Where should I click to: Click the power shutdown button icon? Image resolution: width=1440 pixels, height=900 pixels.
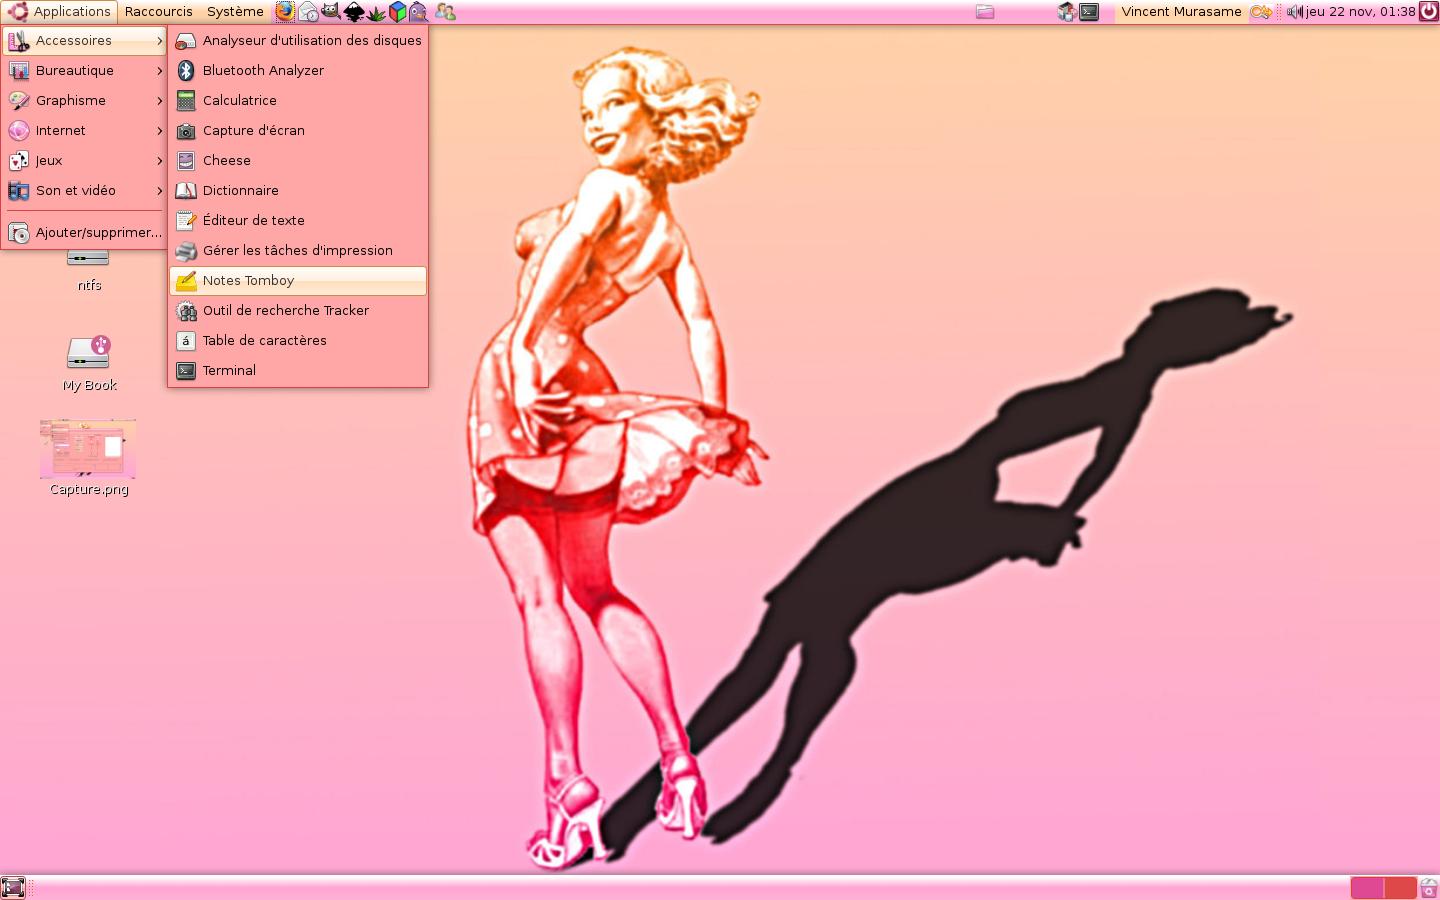(1429, 12)
